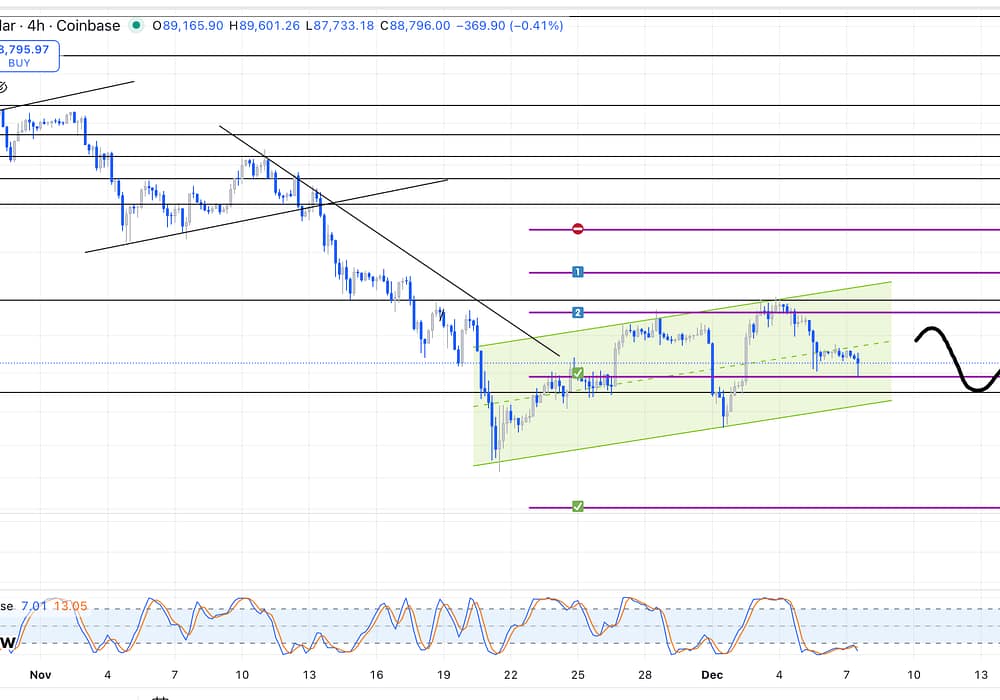The width and height of the screenshot is (1000, 700).
Task: Select the target marker labeled 1
Action: tap(578, 272)
